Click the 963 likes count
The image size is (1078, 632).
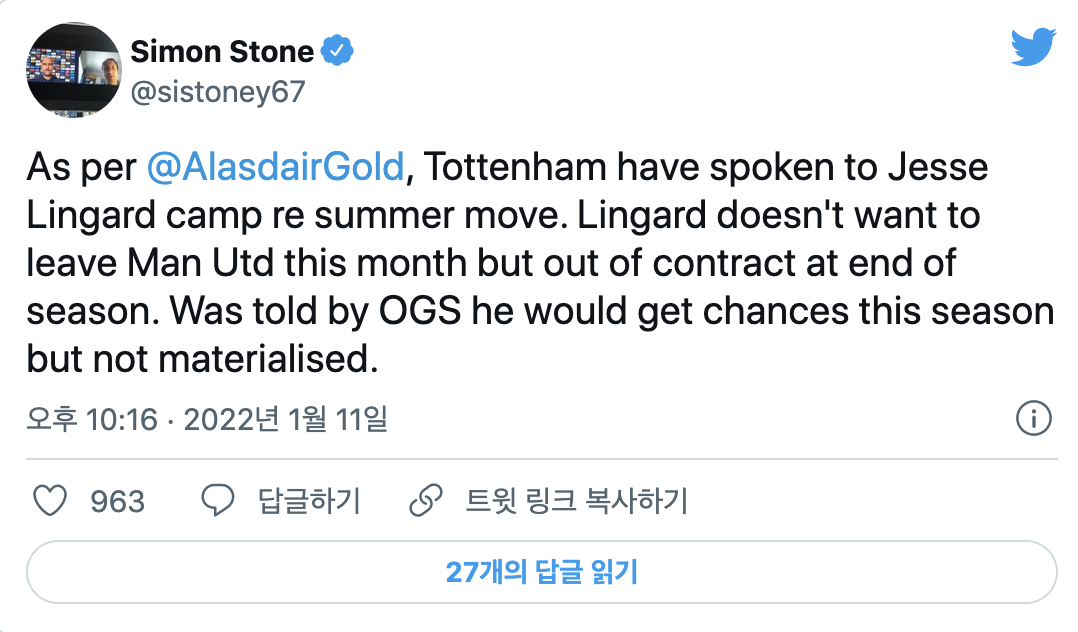[x=118, y=501]
